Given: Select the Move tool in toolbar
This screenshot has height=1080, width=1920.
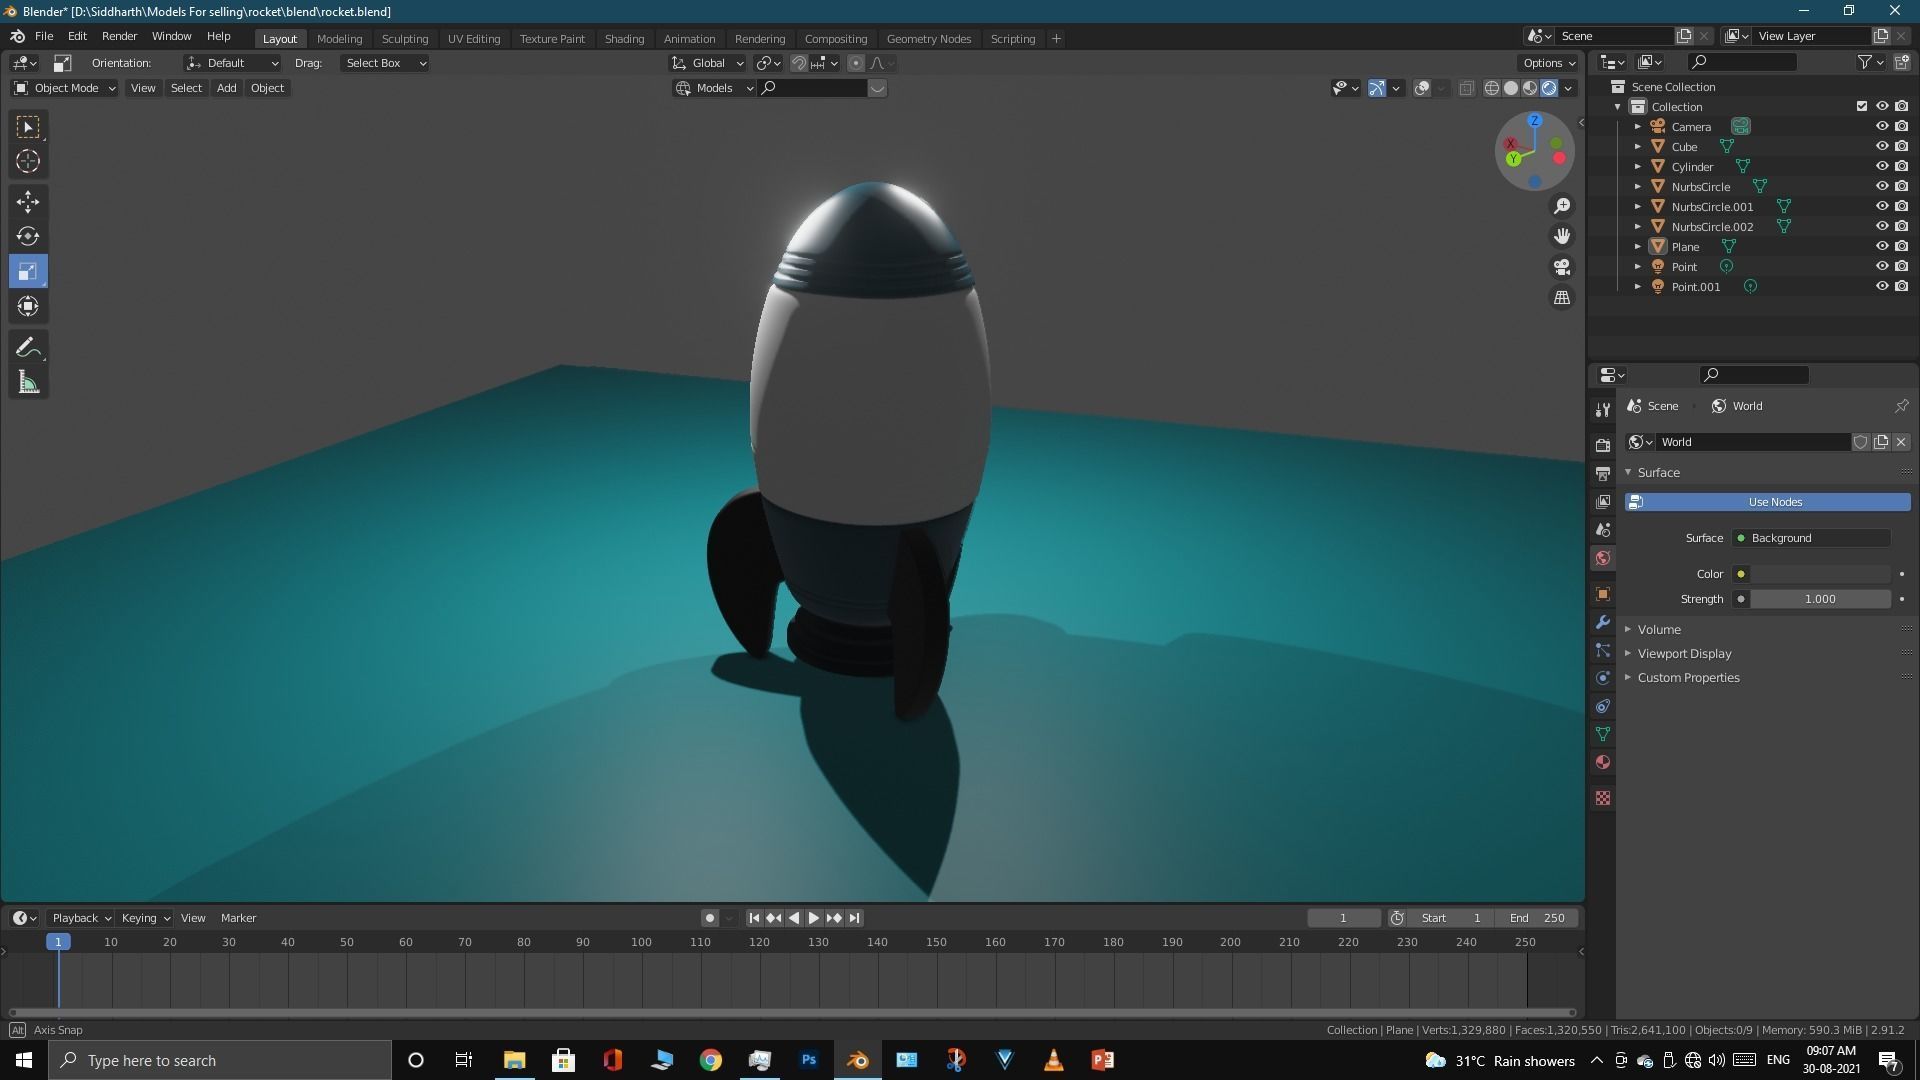Looking at the screenshot, I should coord(28,201).
